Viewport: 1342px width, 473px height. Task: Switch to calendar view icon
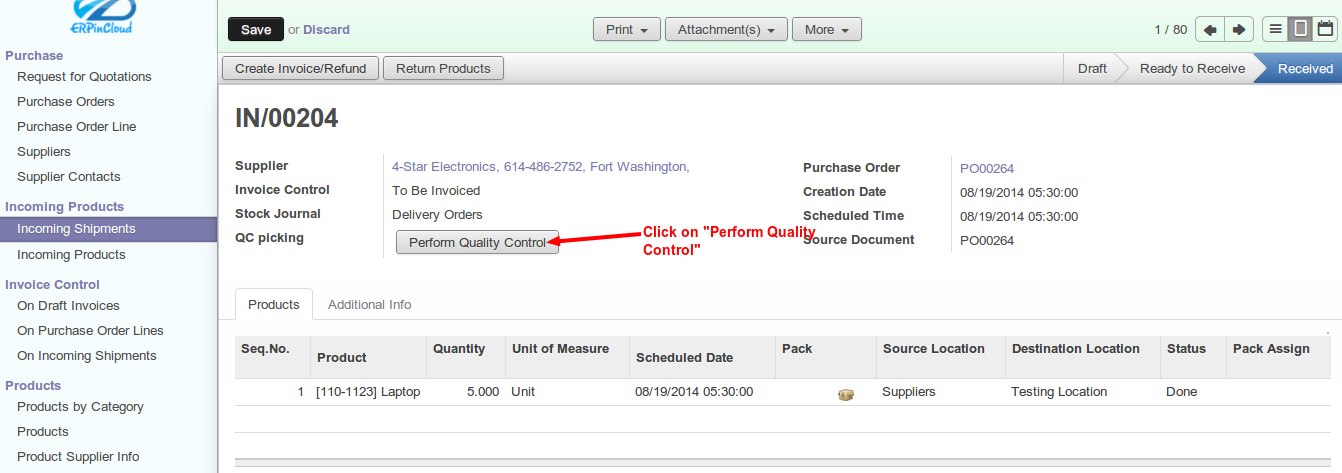(1325, 29)
